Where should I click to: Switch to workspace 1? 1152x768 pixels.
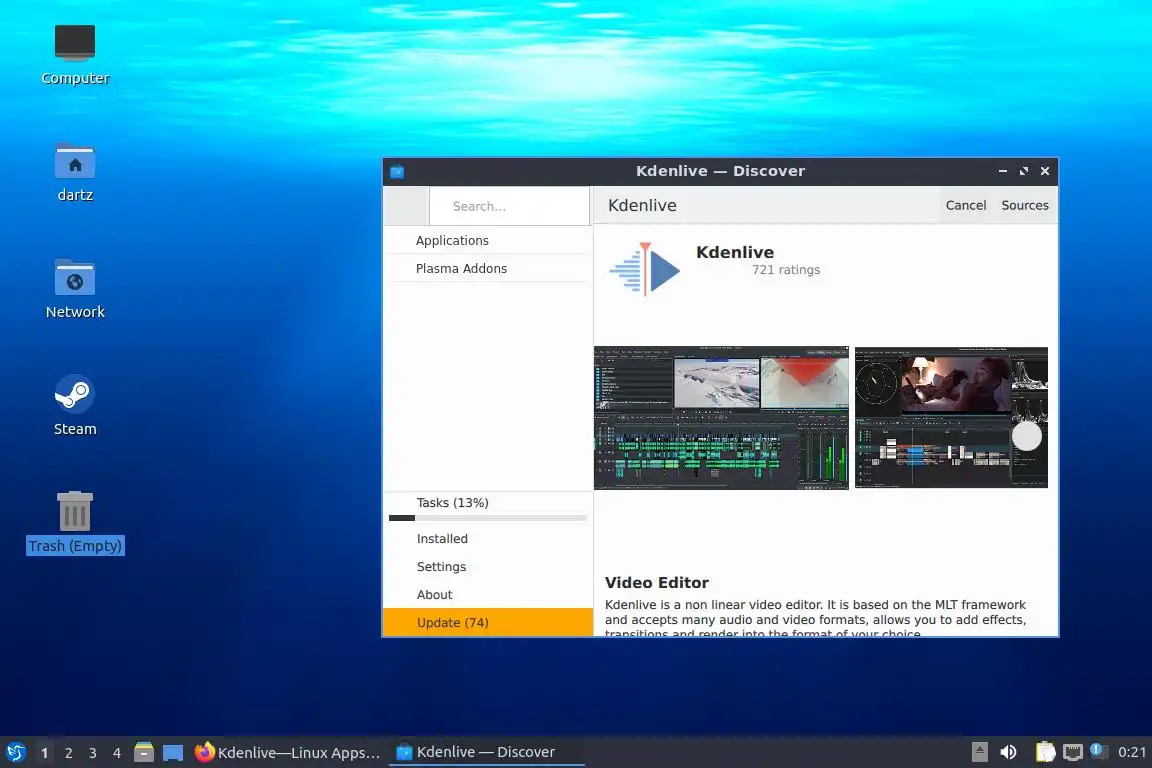click(x=44, y=753)
